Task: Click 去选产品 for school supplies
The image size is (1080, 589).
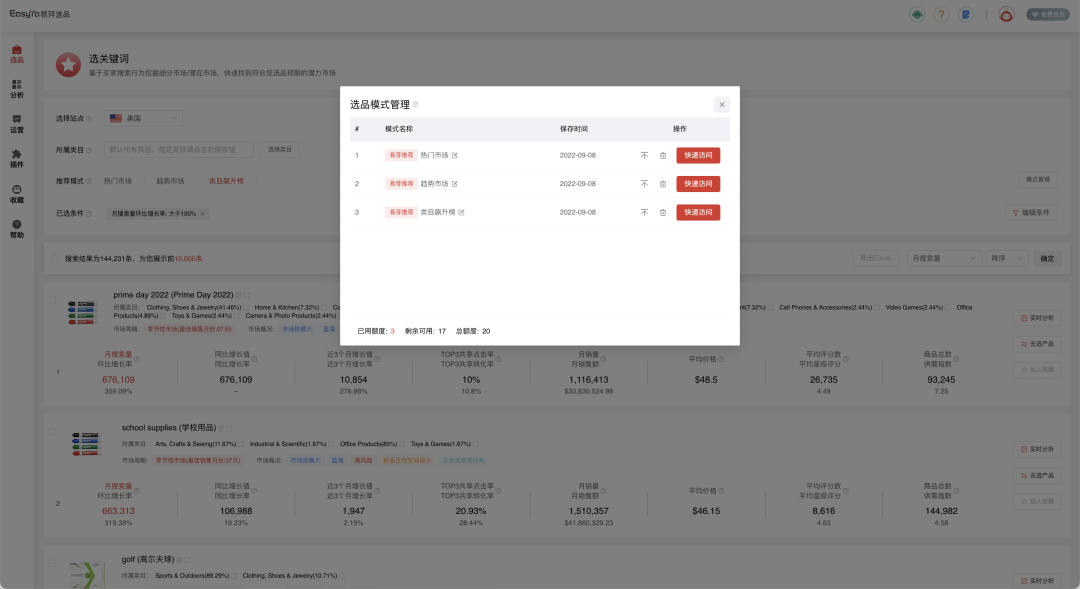Action: (1037, 475)
